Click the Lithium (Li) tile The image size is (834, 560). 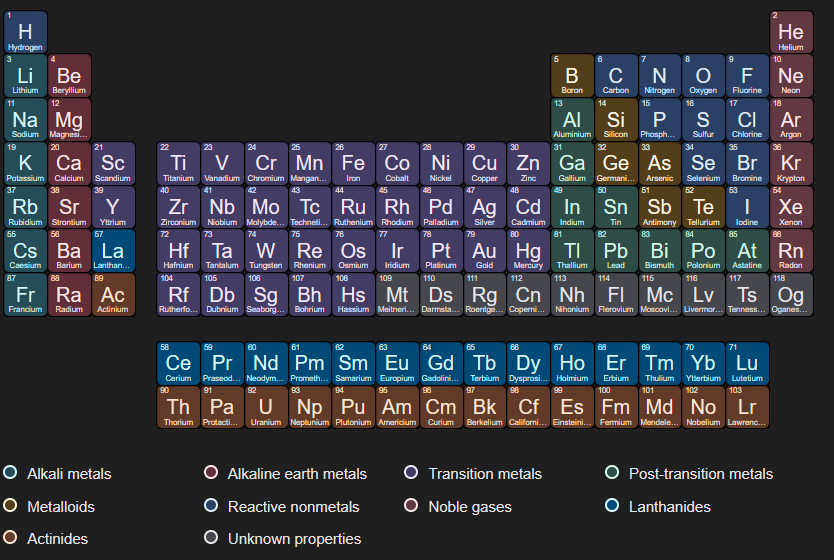[x=26, y=76]
